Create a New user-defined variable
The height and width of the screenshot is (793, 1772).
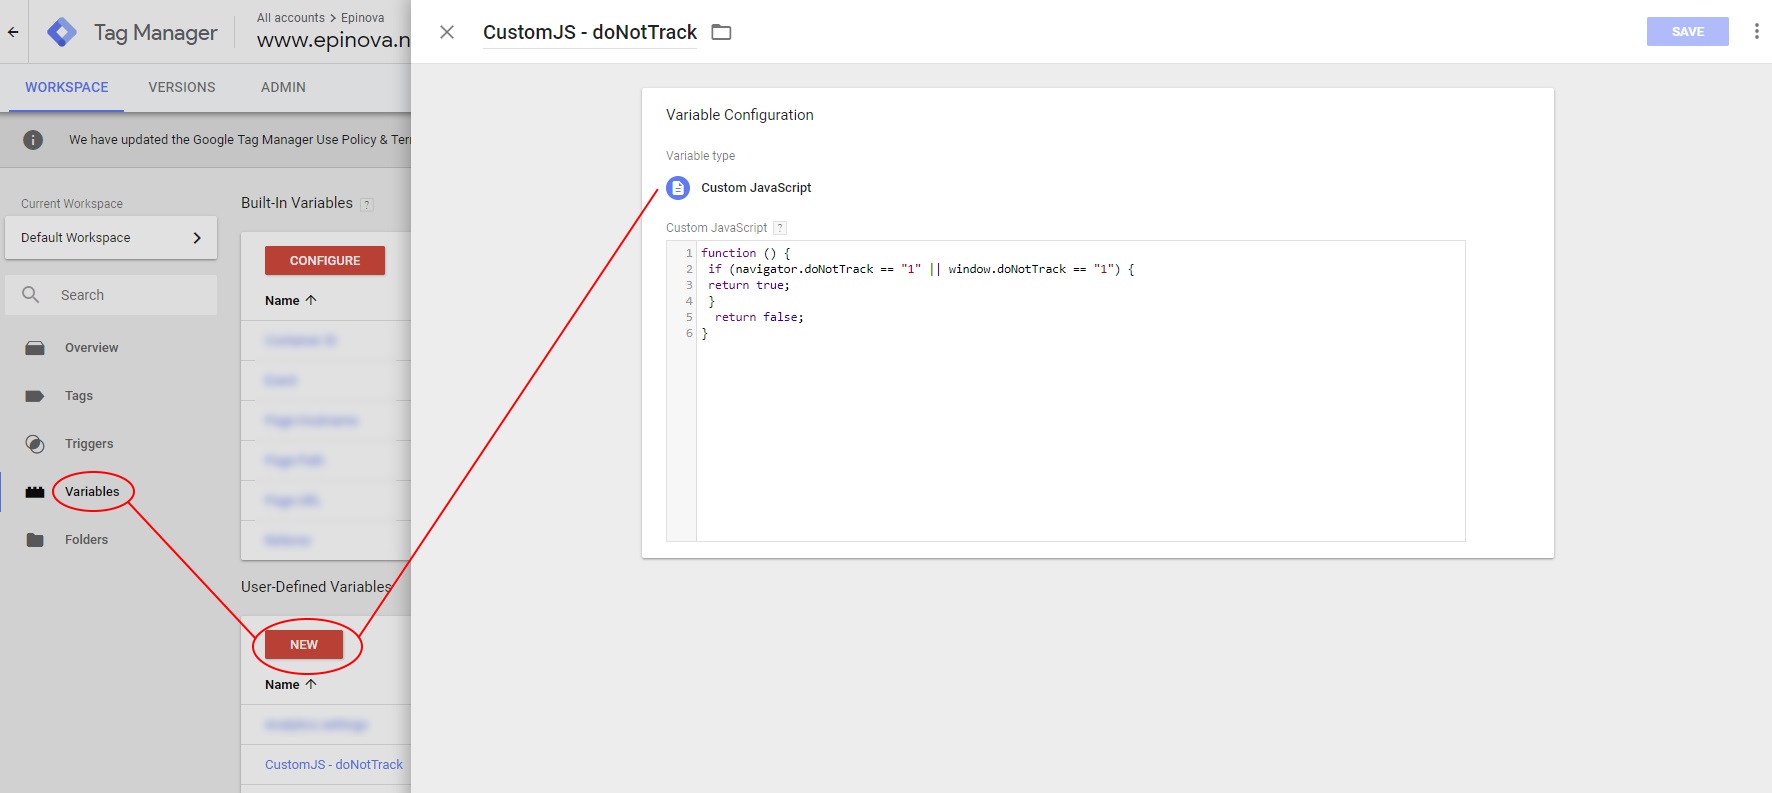click(x=304, y=645)
